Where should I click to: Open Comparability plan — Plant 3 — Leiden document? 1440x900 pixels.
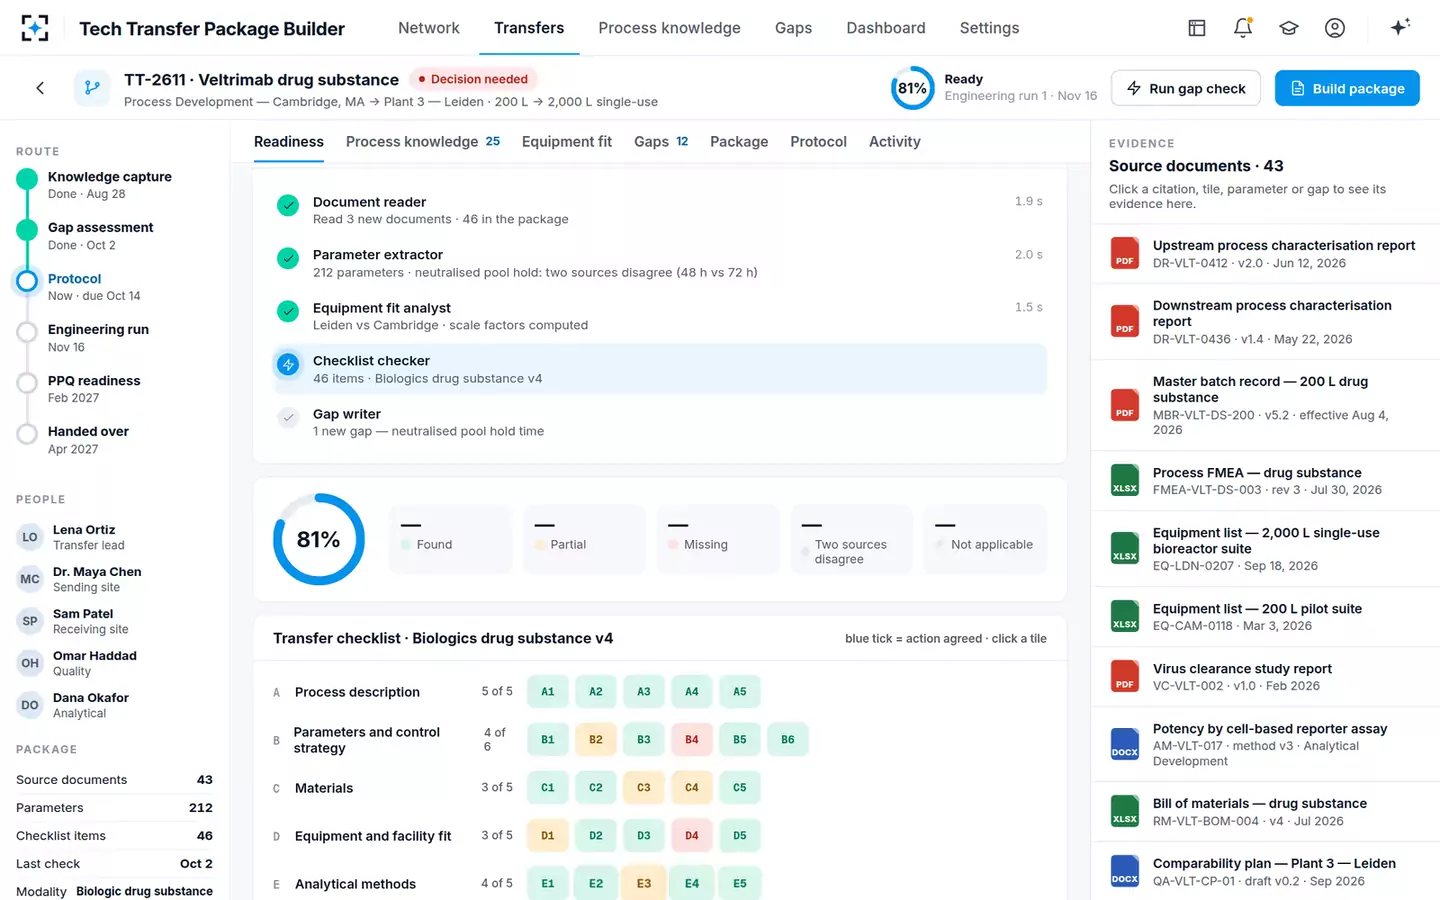tap(1265, 871)
